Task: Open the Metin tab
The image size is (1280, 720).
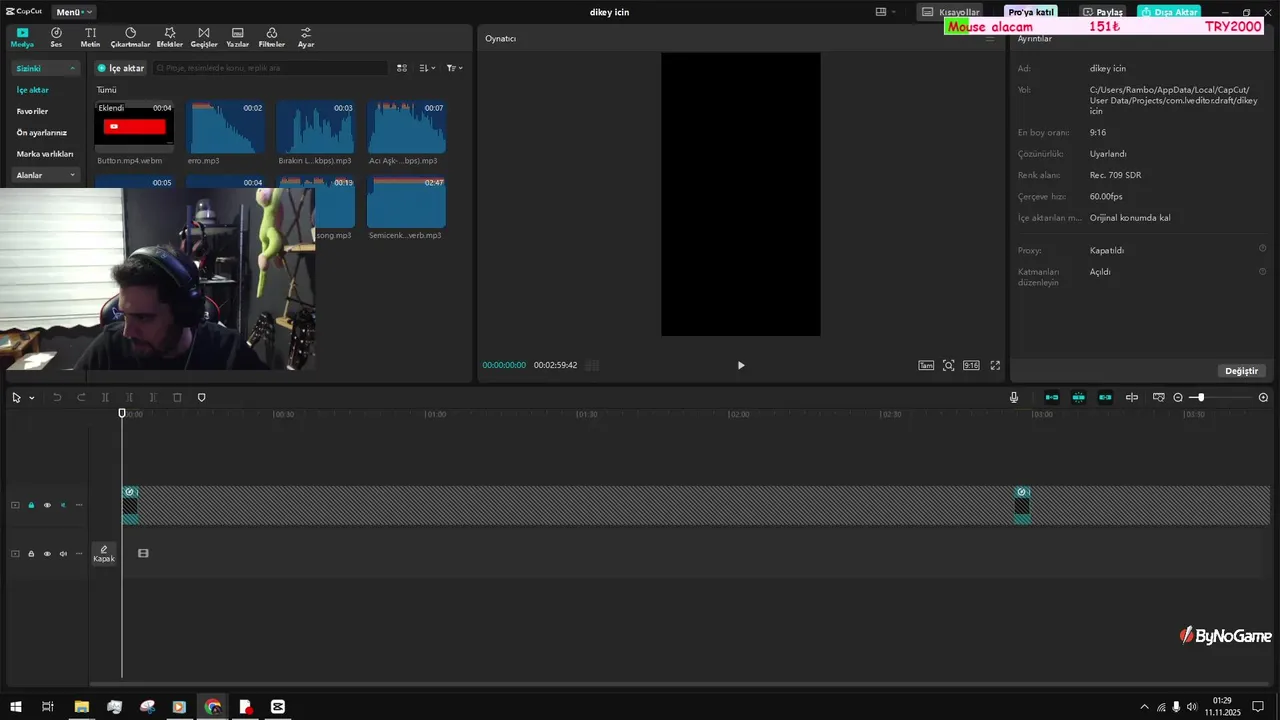Action: tap(90, 38)
